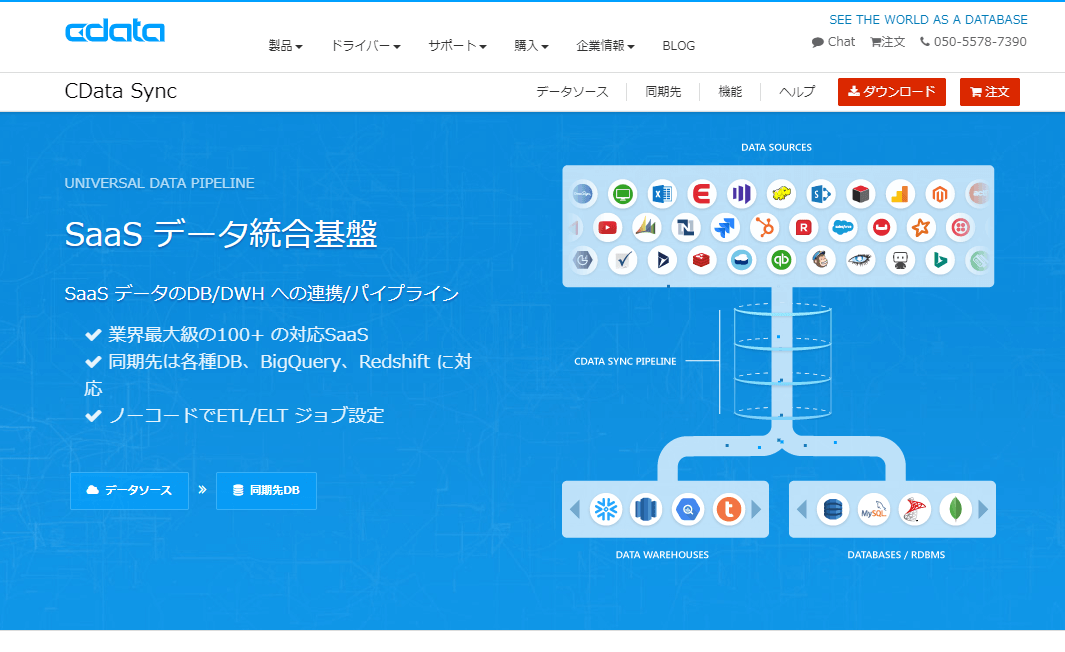Select the orange 't' warehouse icon

728,509
